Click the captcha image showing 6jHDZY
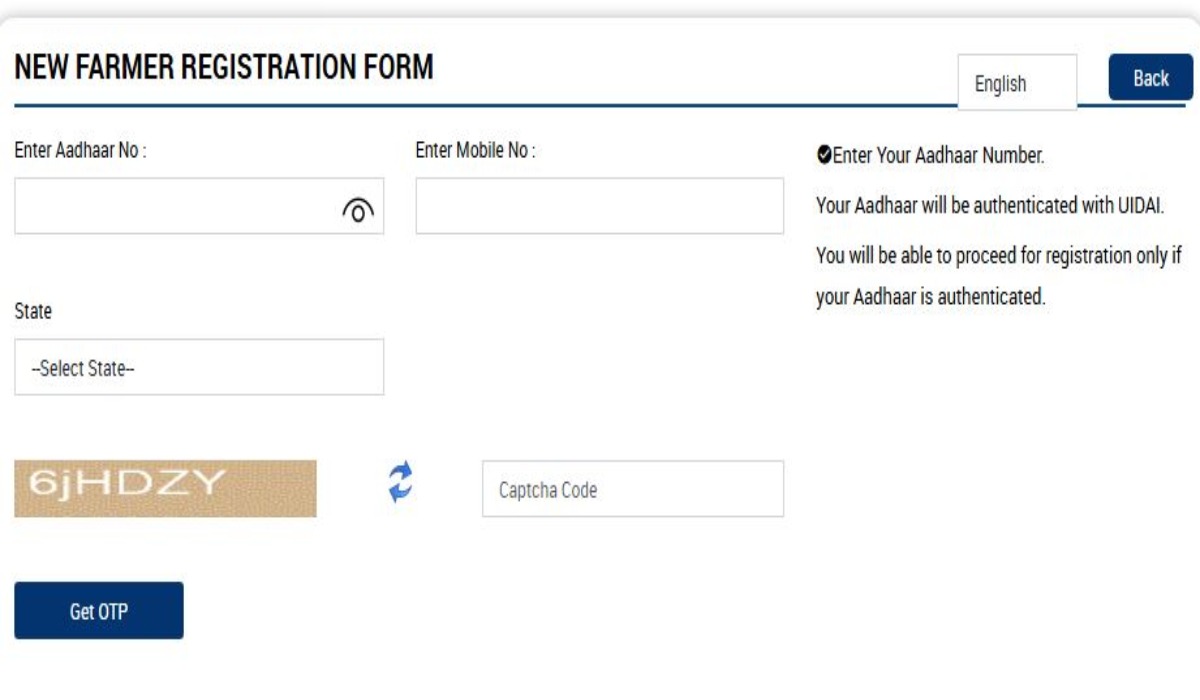This screenshot has width=1200, height=700. click(166, 487)
